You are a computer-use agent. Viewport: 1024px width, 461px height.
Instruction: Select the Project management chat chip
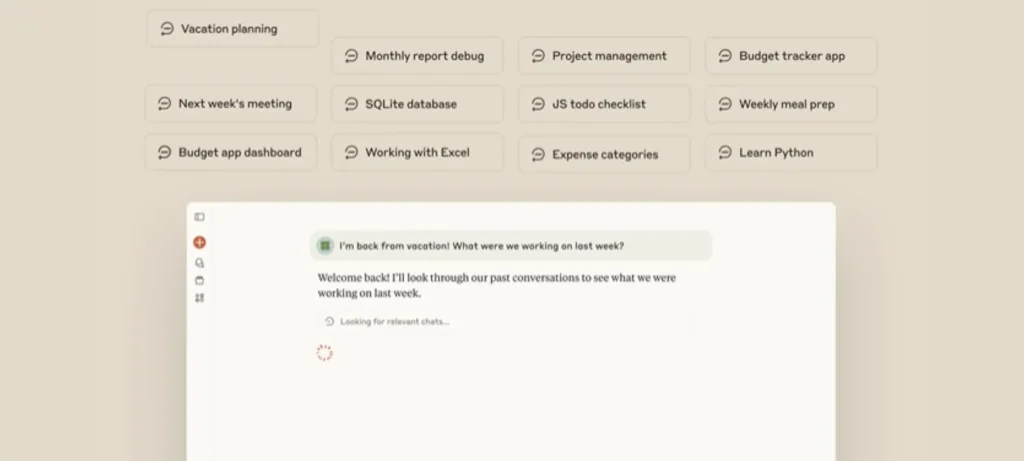[604, 56]
